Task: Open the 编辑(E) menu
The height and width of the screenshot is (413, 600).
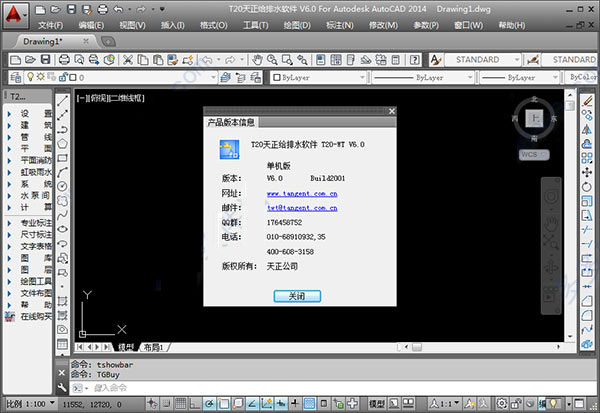Action: coord(91,25)
